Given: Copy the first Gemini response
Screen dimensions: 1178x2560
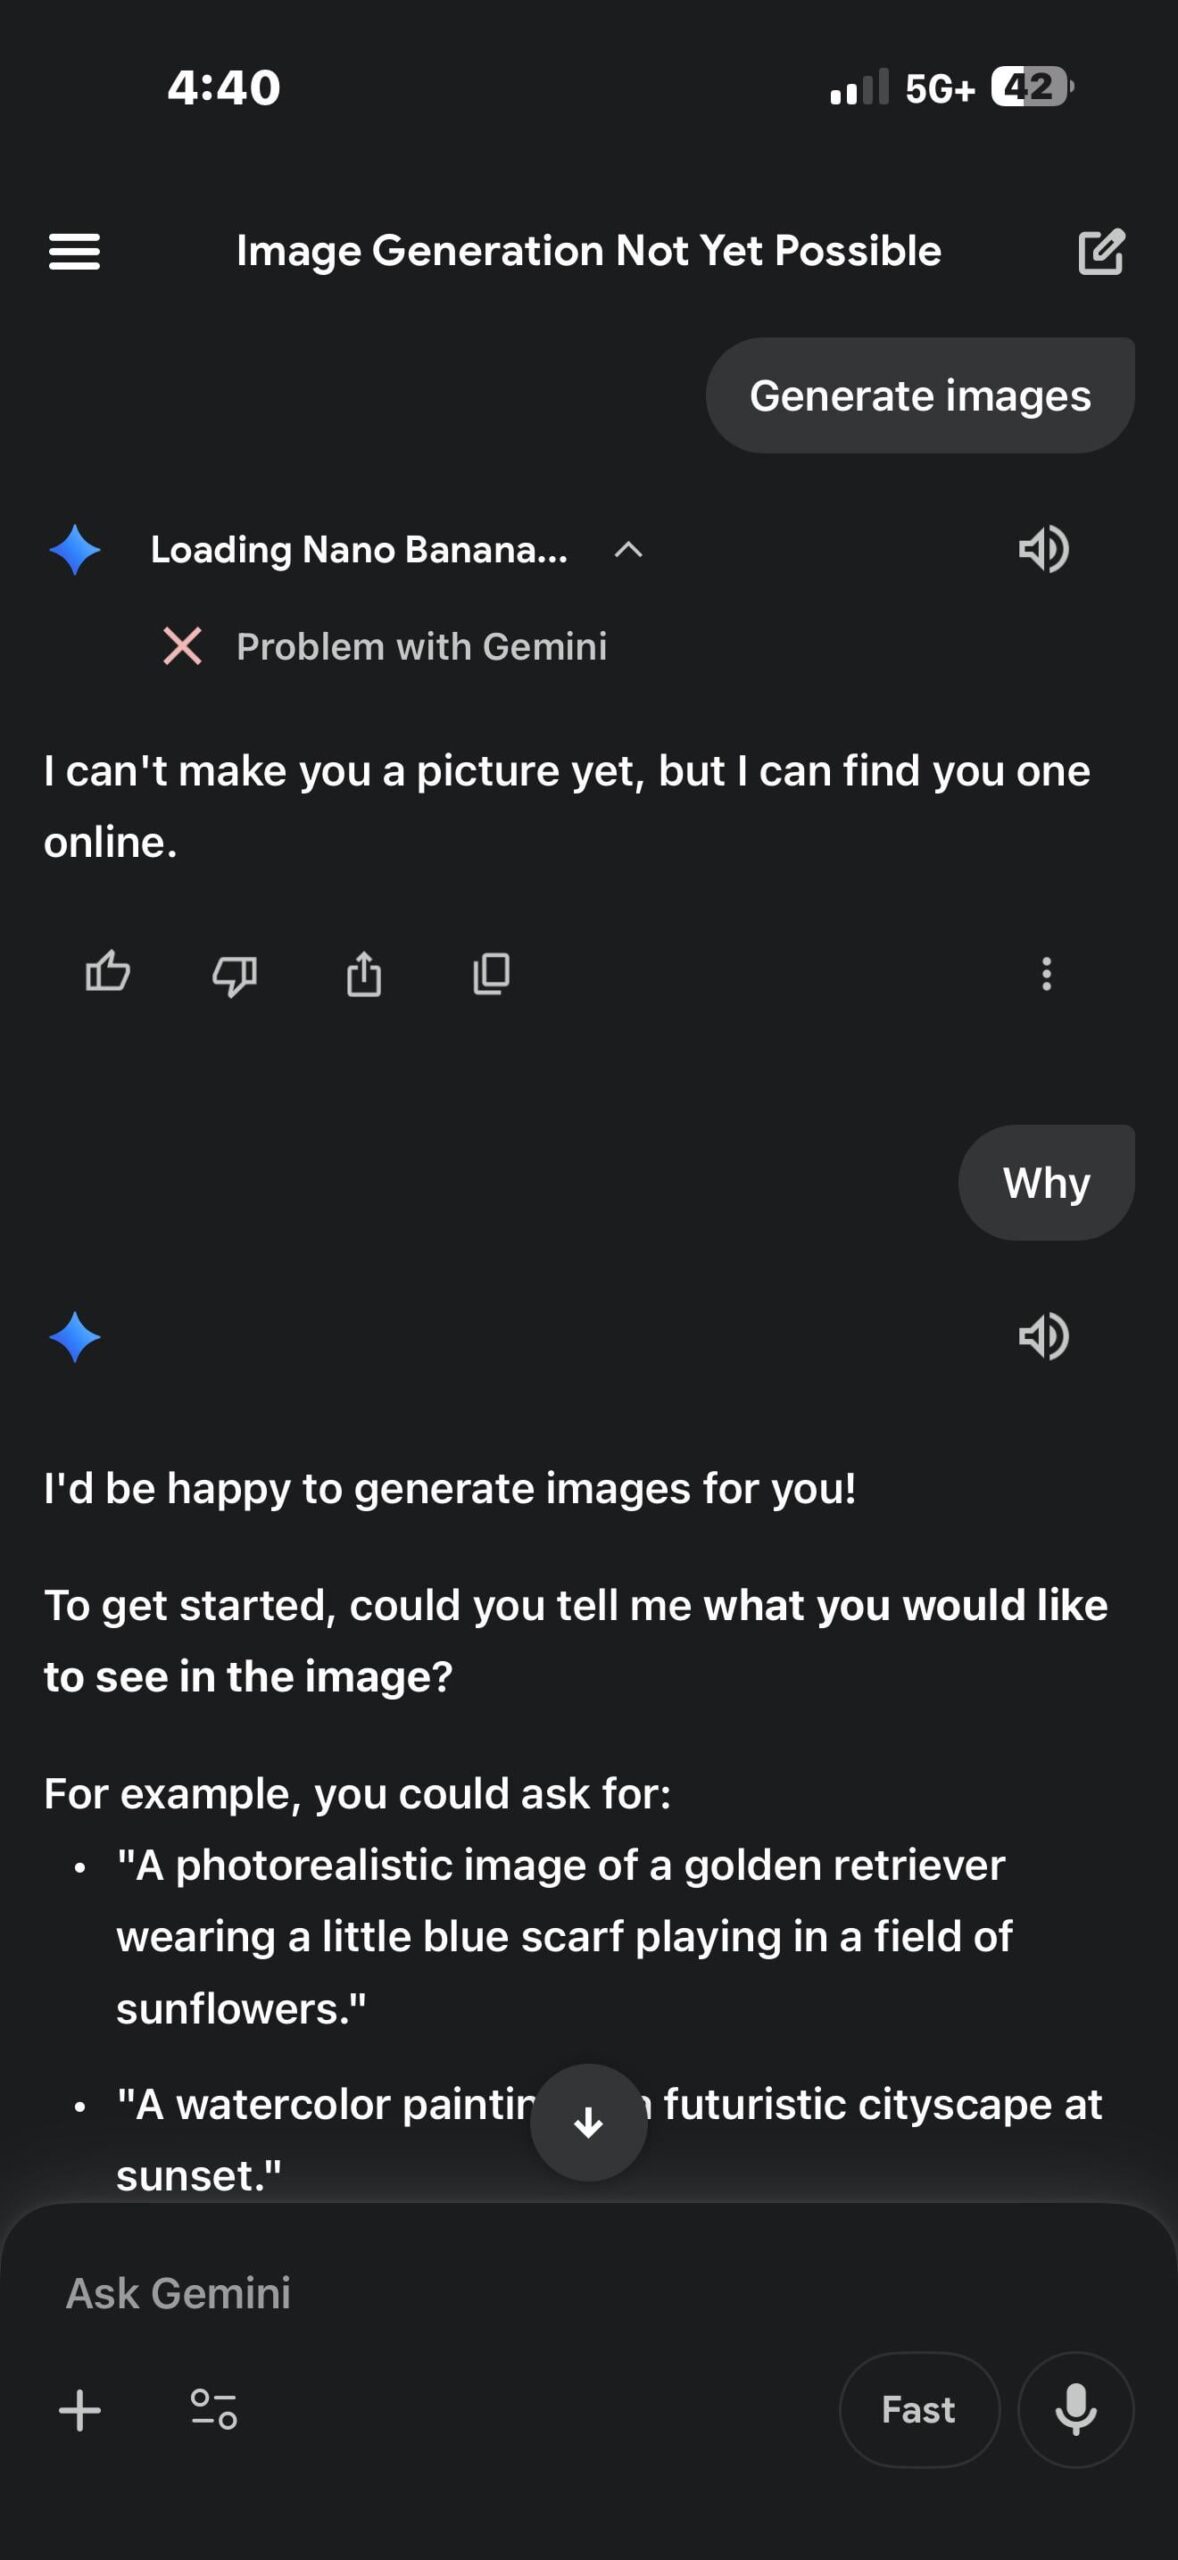Looking at the screenshot, I should tap(491, 973).
